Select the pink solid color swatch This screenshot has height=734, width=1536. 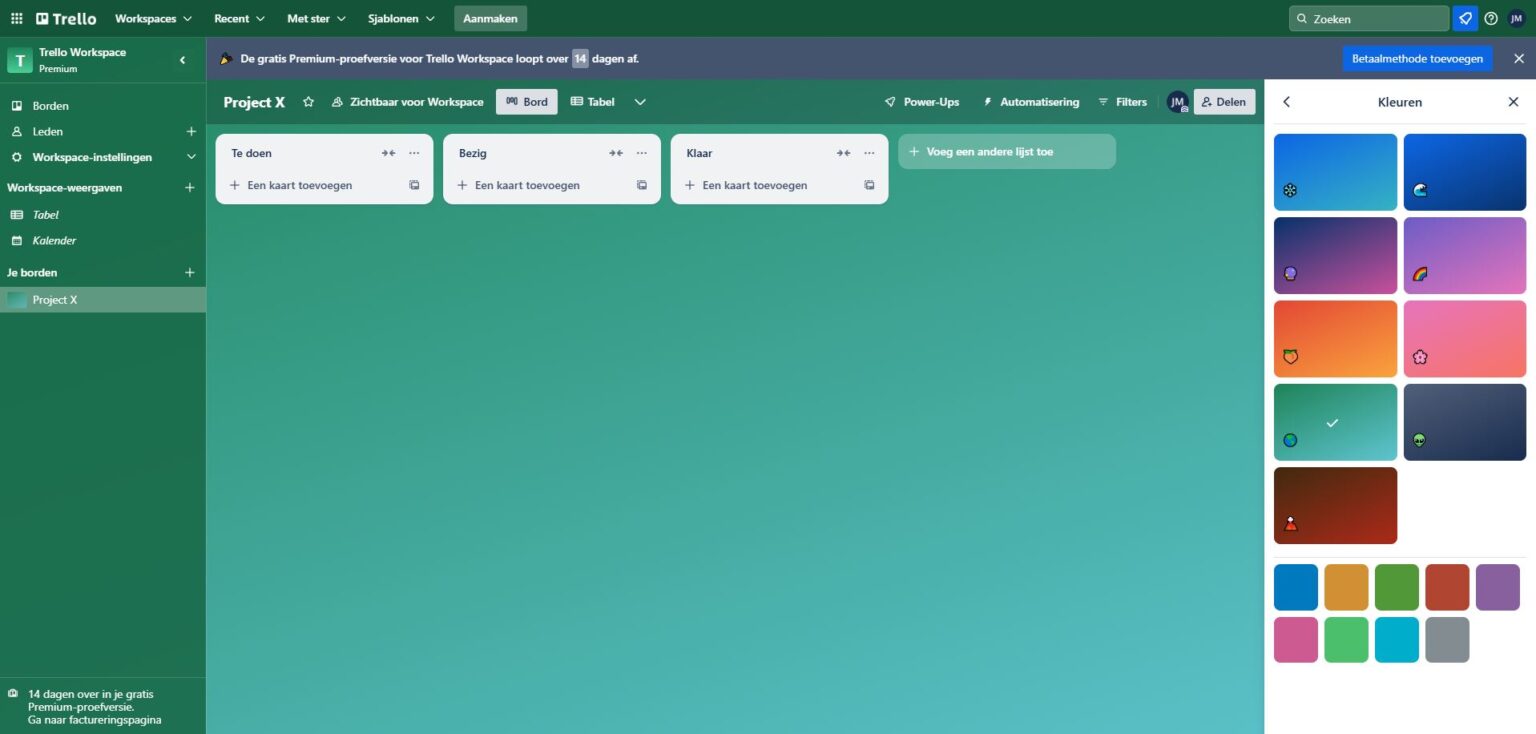tap(1296, 640)
